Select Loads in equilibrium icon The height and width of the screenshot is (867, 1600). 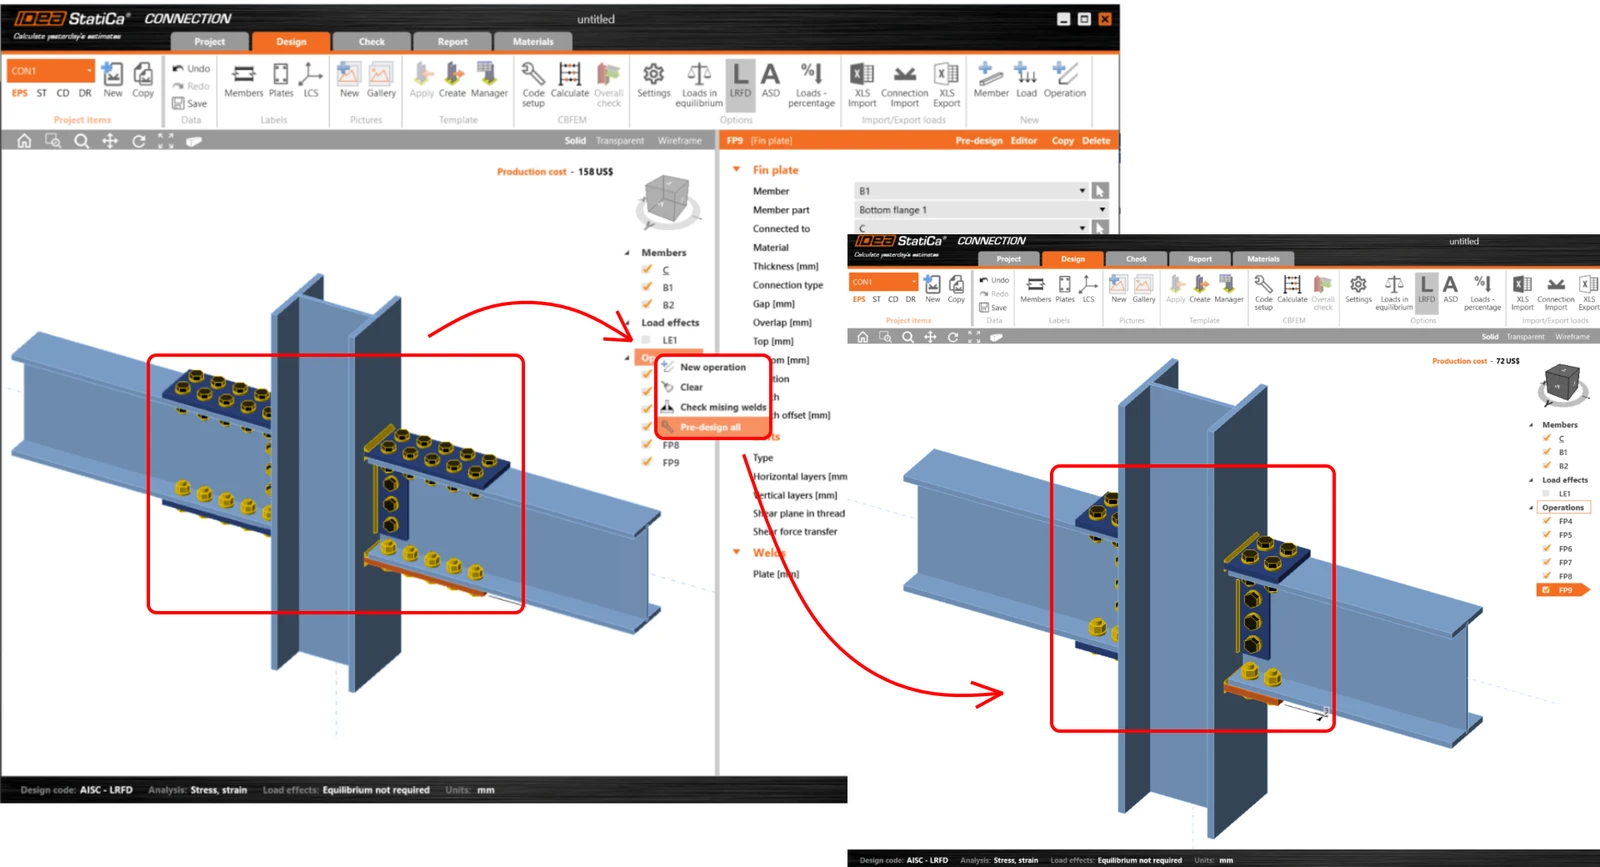click(x=698, y=84)
